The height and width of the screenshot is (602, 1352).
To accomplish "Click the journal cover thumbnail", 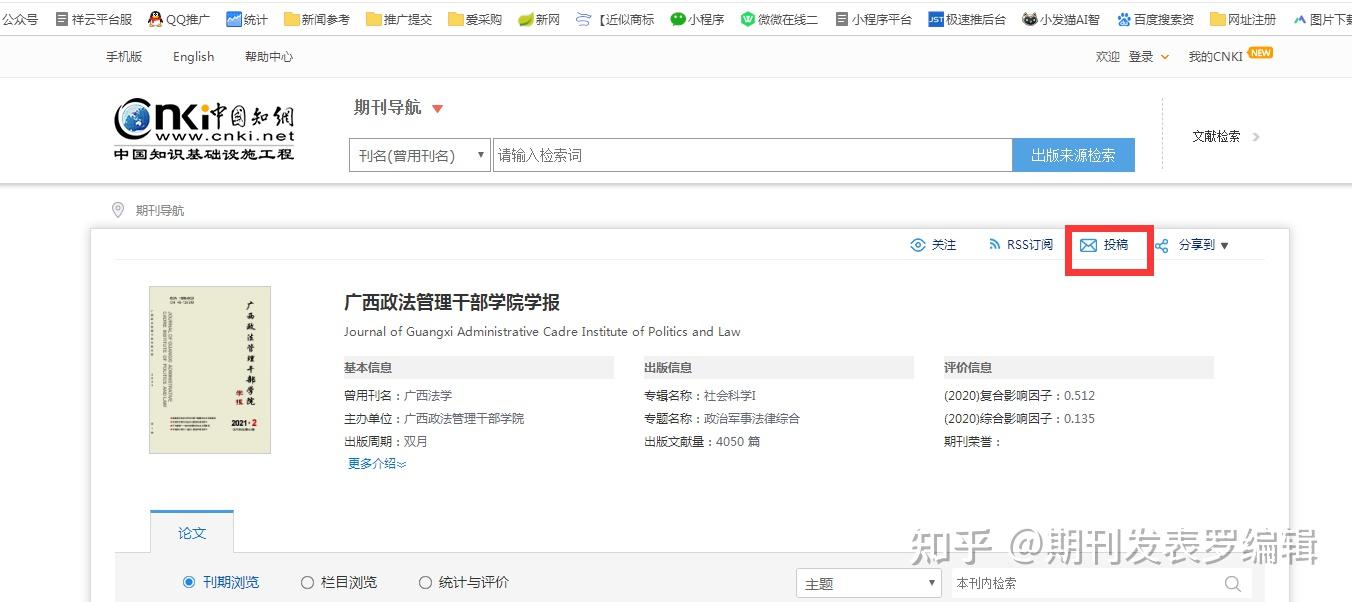I will [x=210, y=370].
